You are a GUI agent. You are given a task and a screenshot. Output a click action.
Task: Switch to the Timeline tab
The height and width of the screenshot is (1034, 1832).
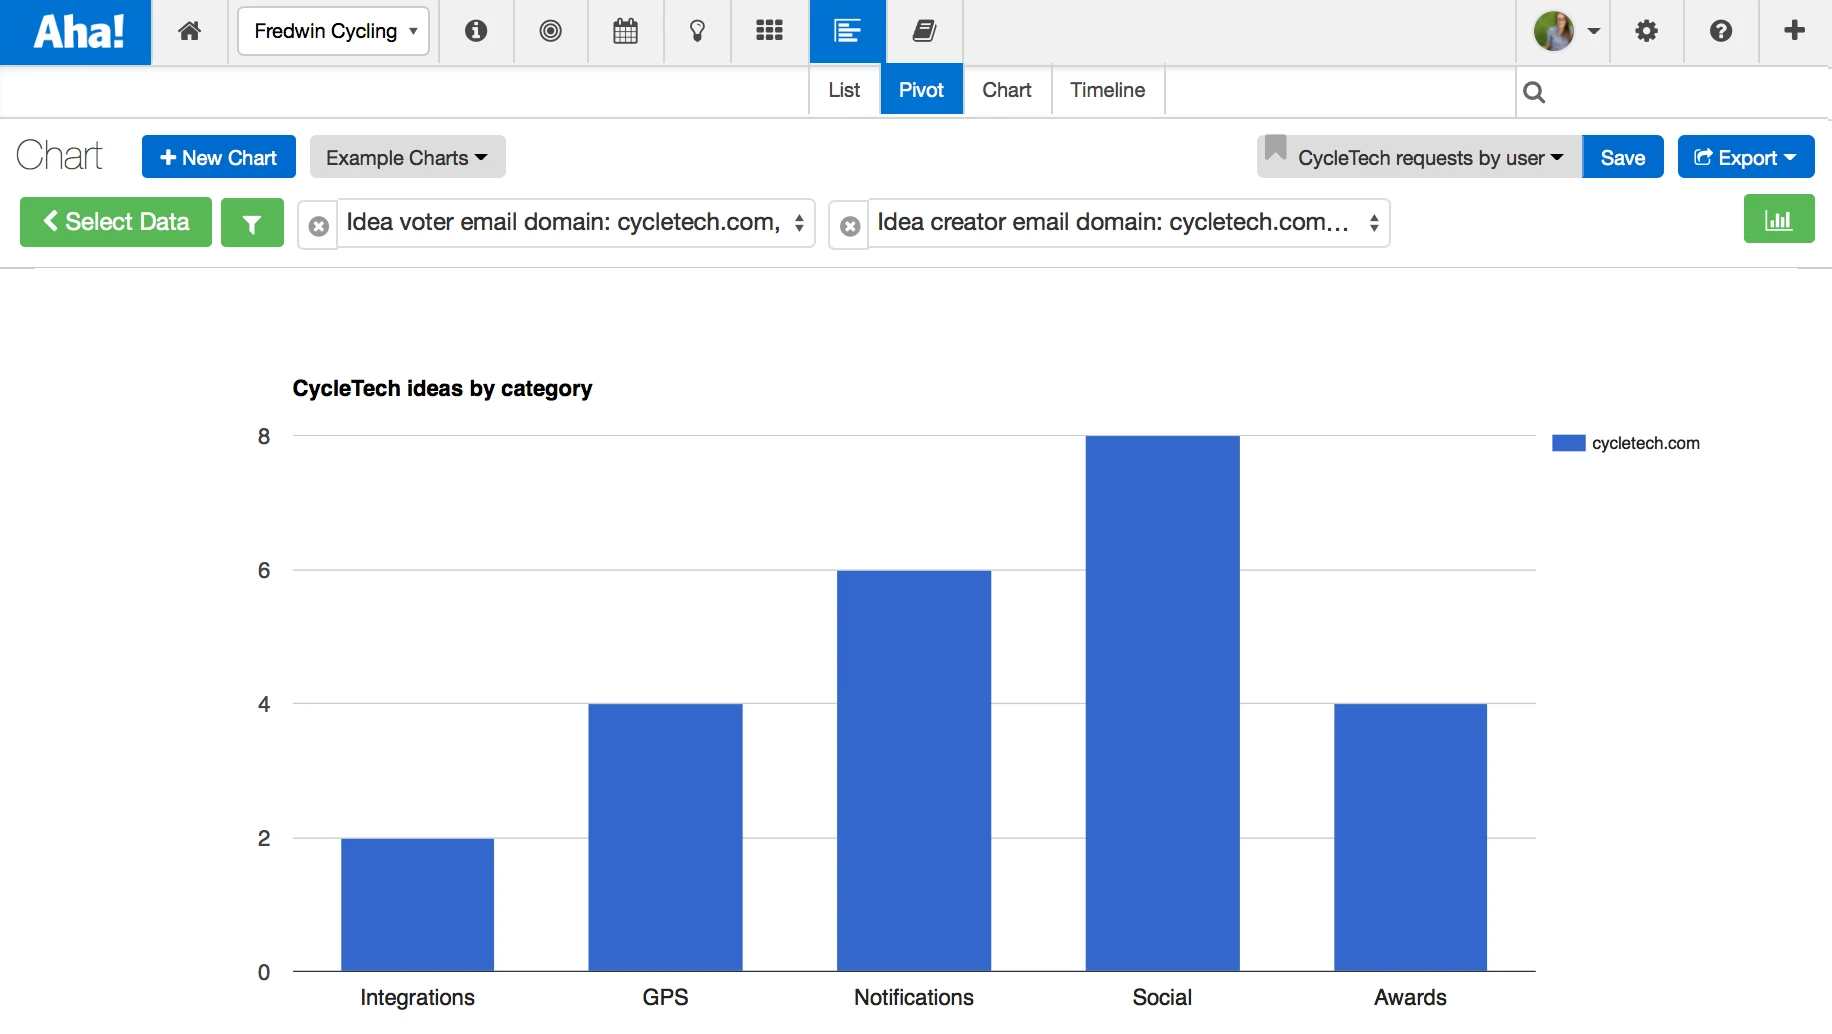(1107, 90)
